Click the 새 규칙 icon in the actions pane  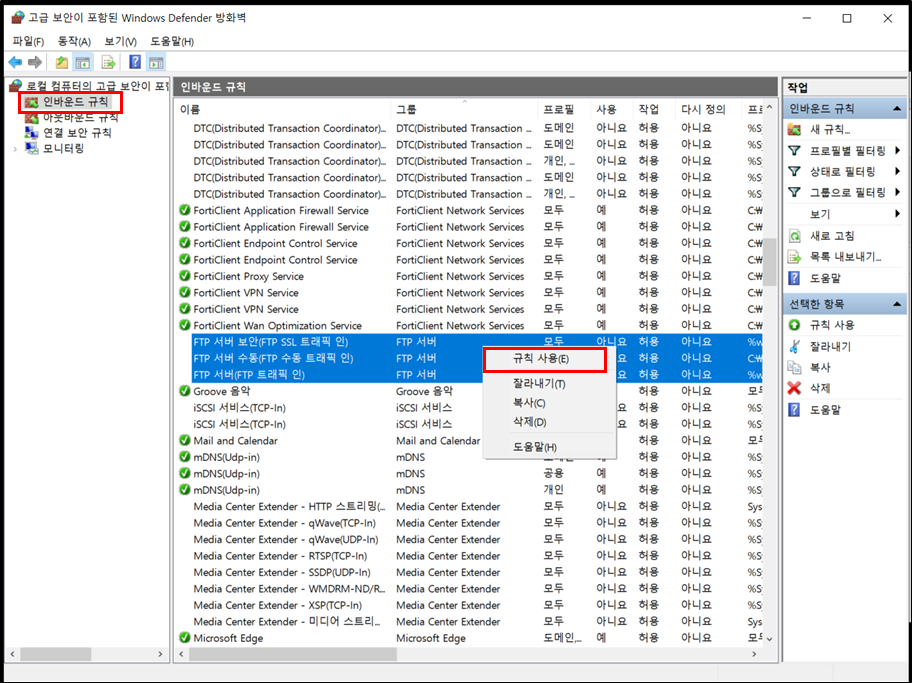click(x=795, y=129)
